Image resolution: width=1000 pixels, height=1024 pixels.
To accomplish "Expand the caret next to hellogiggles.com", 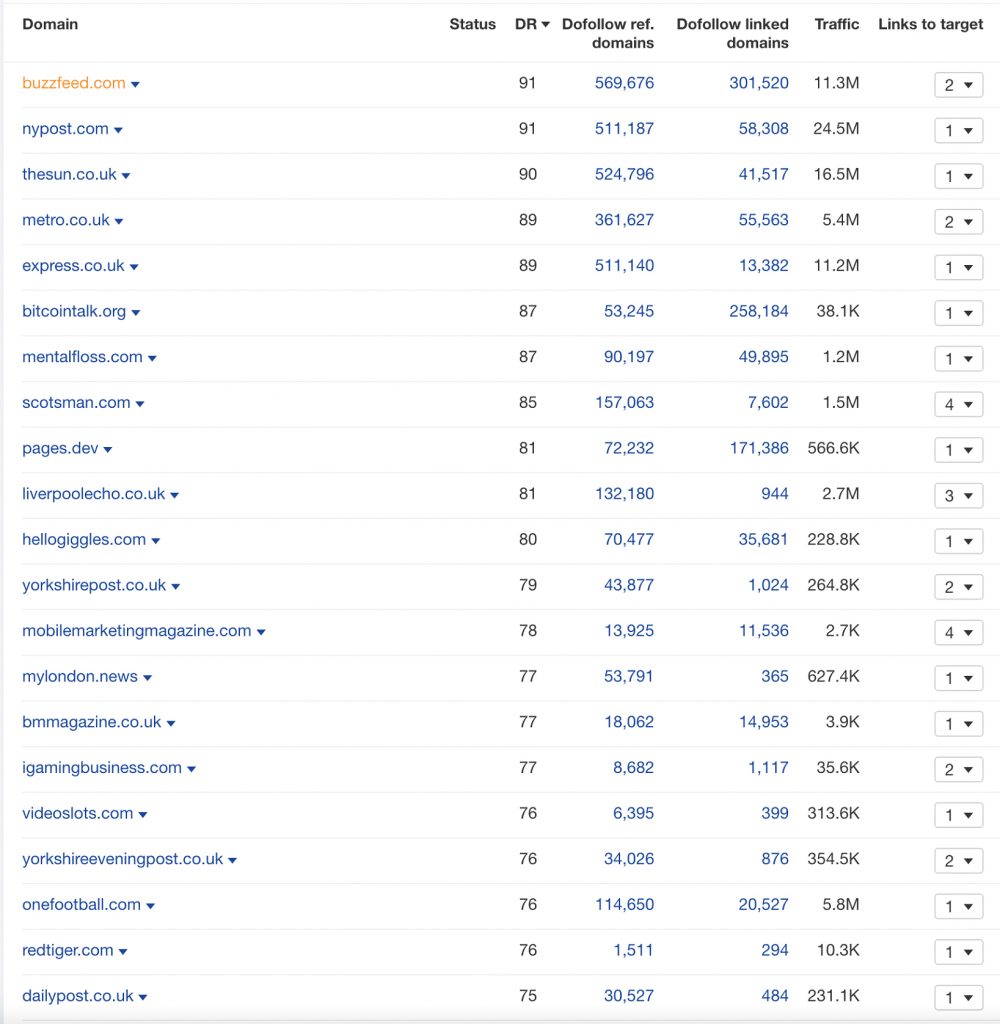I will pyautogui.click(x=155, y=541).
